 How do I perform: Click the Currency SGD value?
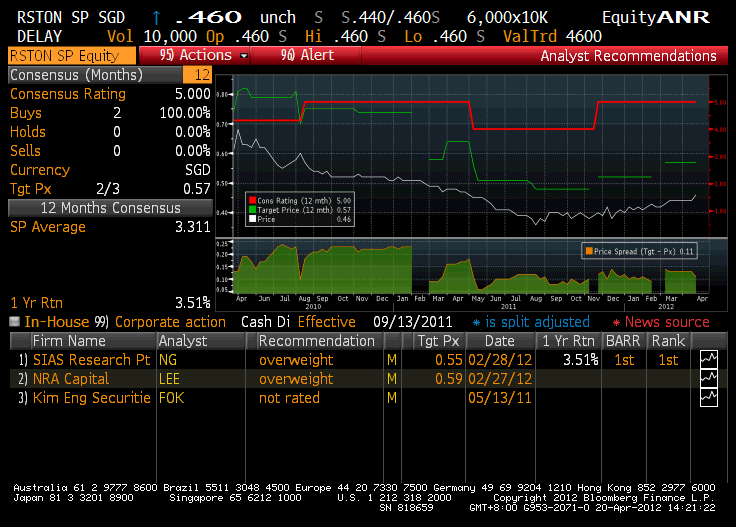pyautogui.click(x=198, y=170)
